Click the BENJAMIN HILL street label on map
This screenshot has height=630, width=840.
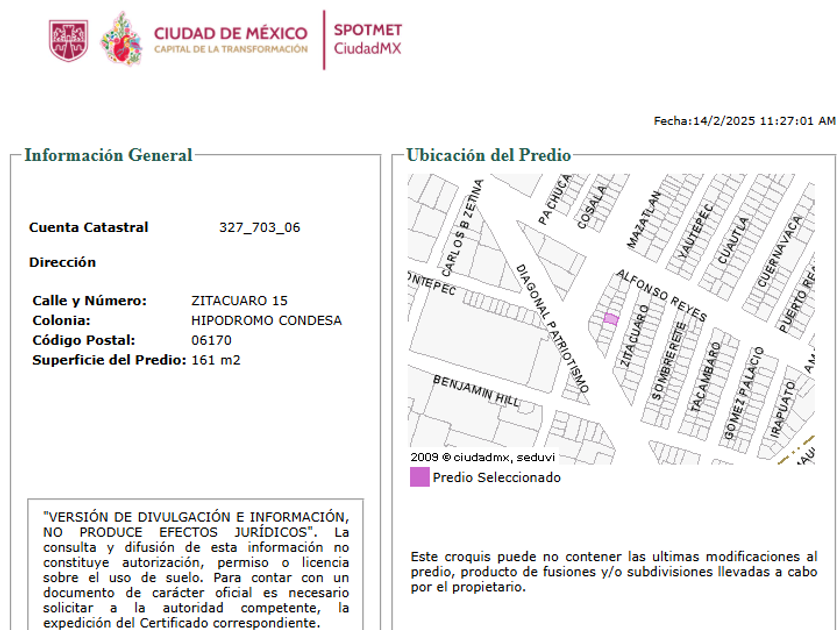pos(476,391)
